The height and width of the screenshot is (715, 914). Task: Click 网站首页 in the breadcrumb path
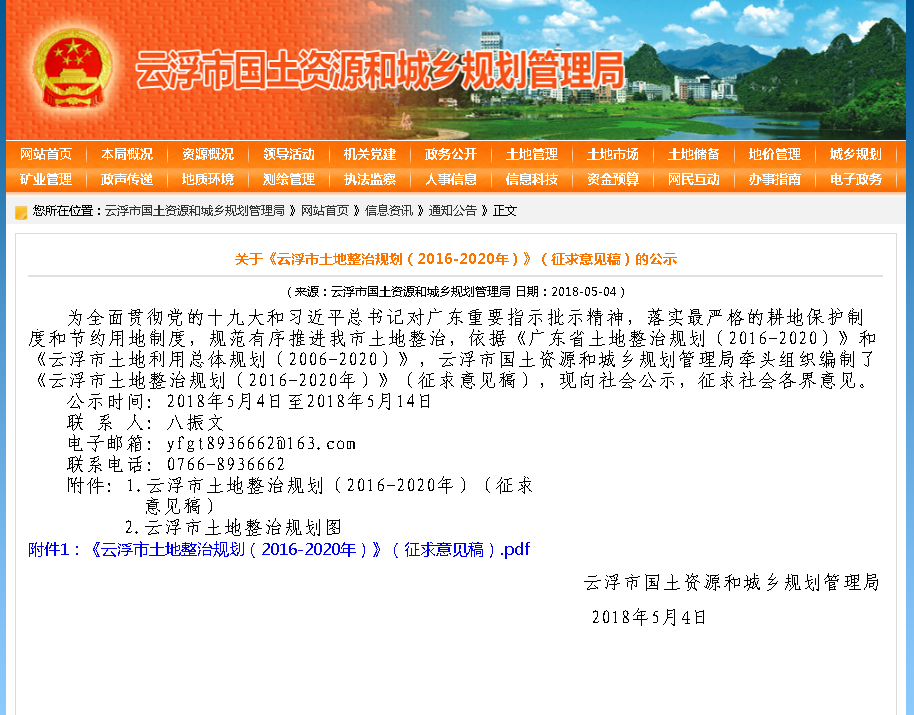click(x=325, y=211)
